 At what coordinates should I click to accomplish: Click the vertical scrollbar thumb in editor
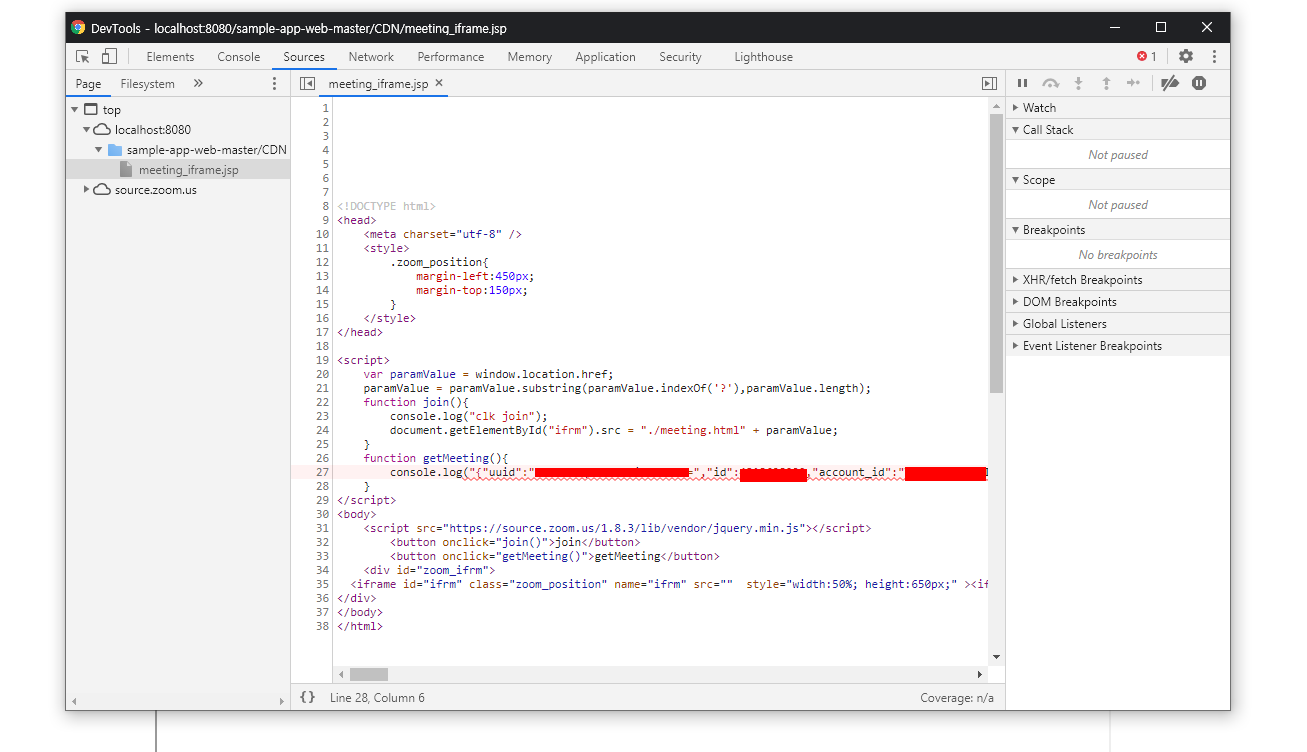click(996, 254)
